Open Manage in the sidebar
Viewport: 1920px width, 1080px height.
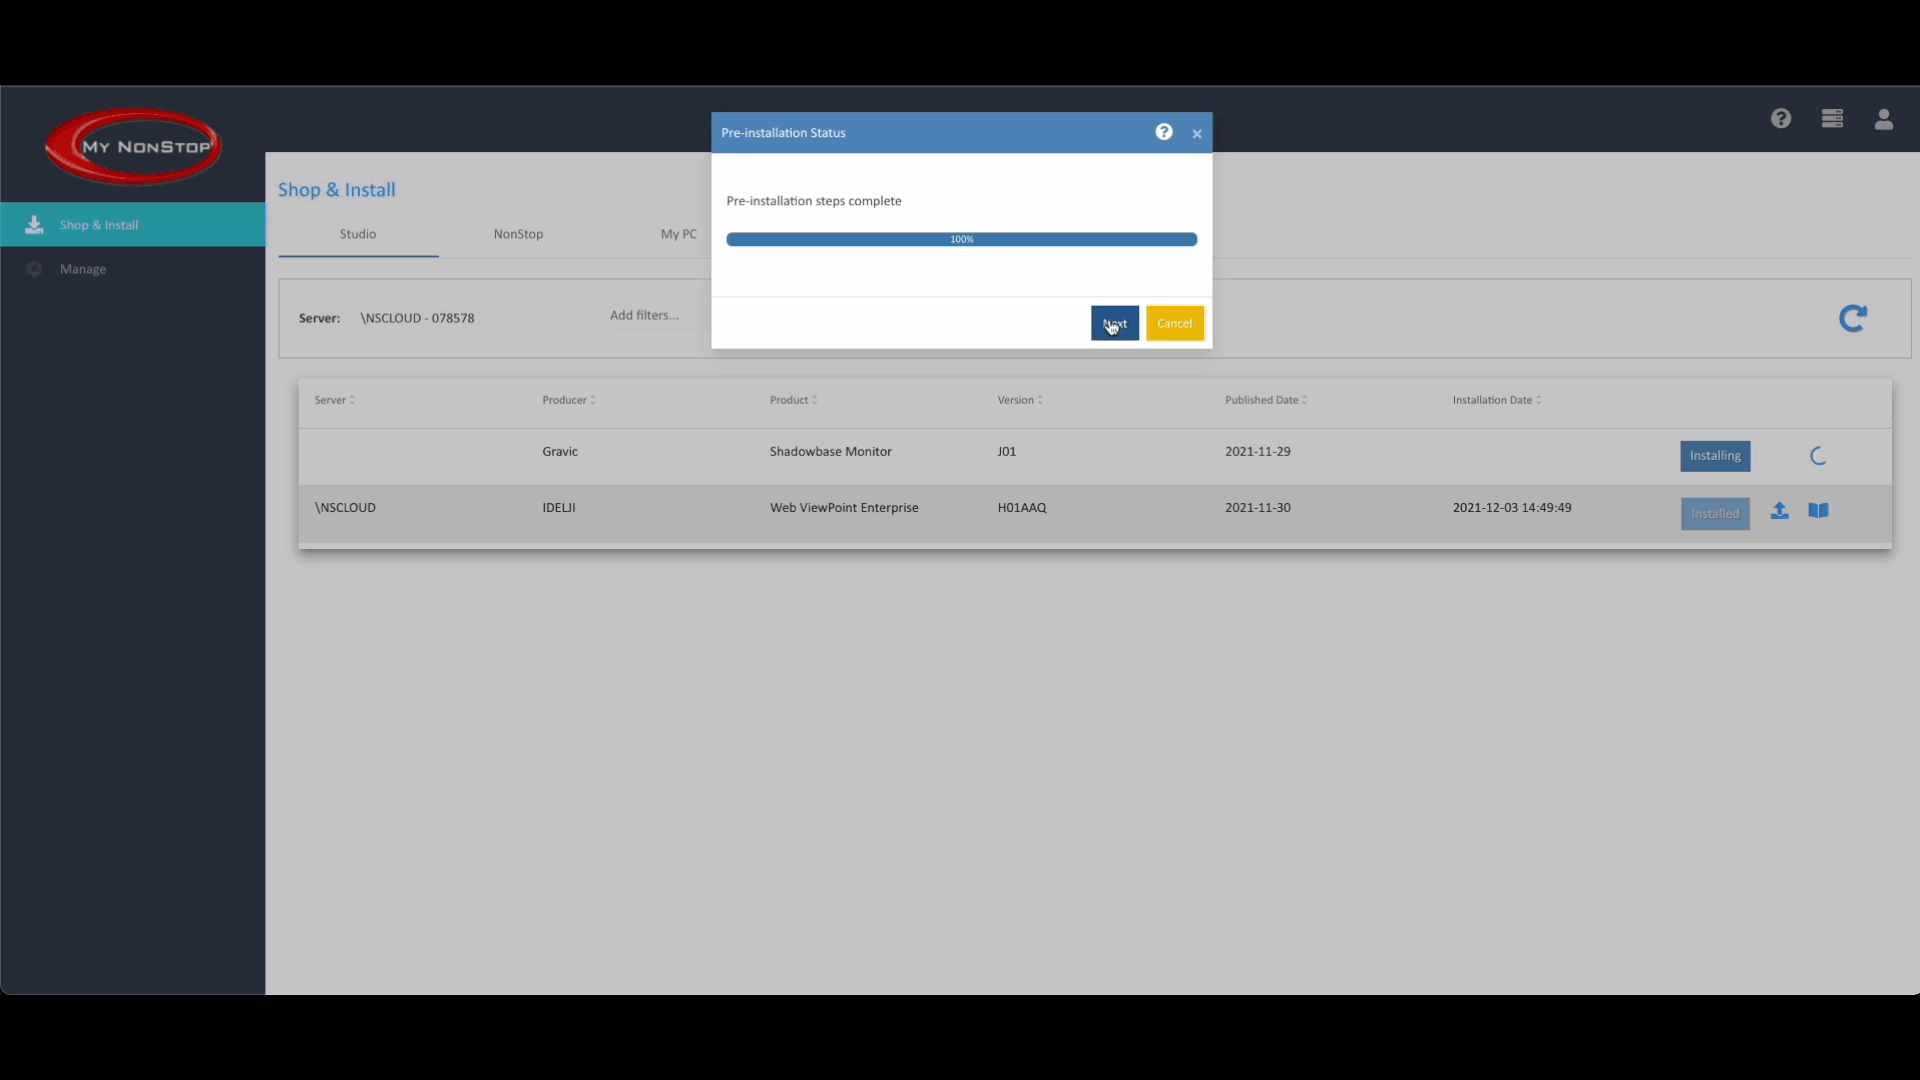pos(83,269)
